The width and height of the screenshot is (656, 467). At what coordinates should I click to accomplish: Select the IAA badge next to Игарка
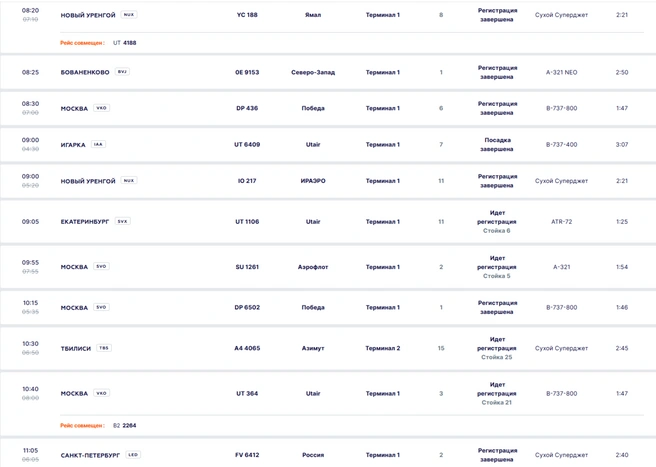click(x=98, y=144)
